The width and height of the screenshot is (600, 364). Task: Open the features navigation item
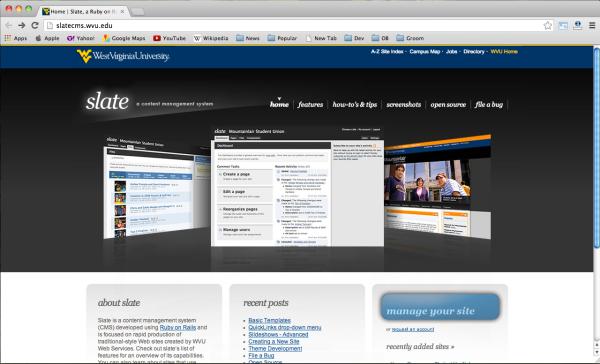[310, 104]
